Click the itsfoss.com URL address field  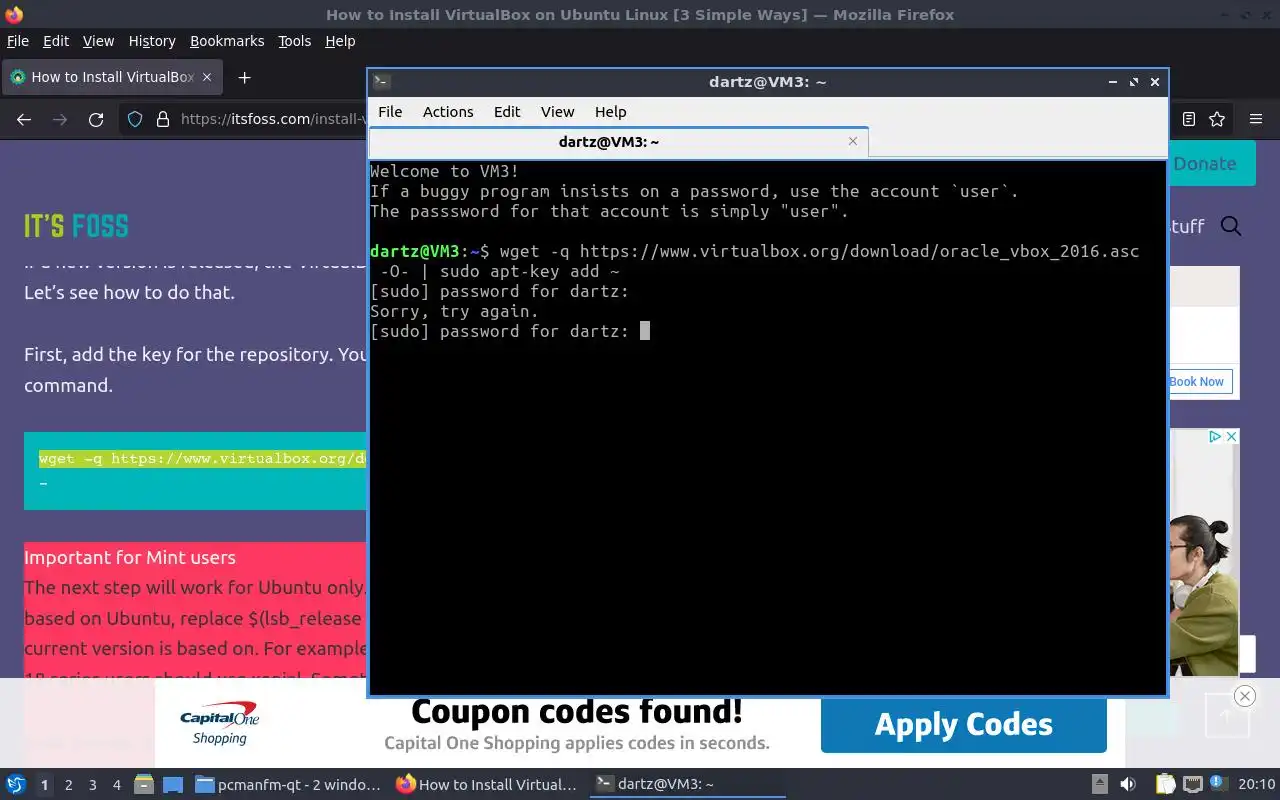272,119
